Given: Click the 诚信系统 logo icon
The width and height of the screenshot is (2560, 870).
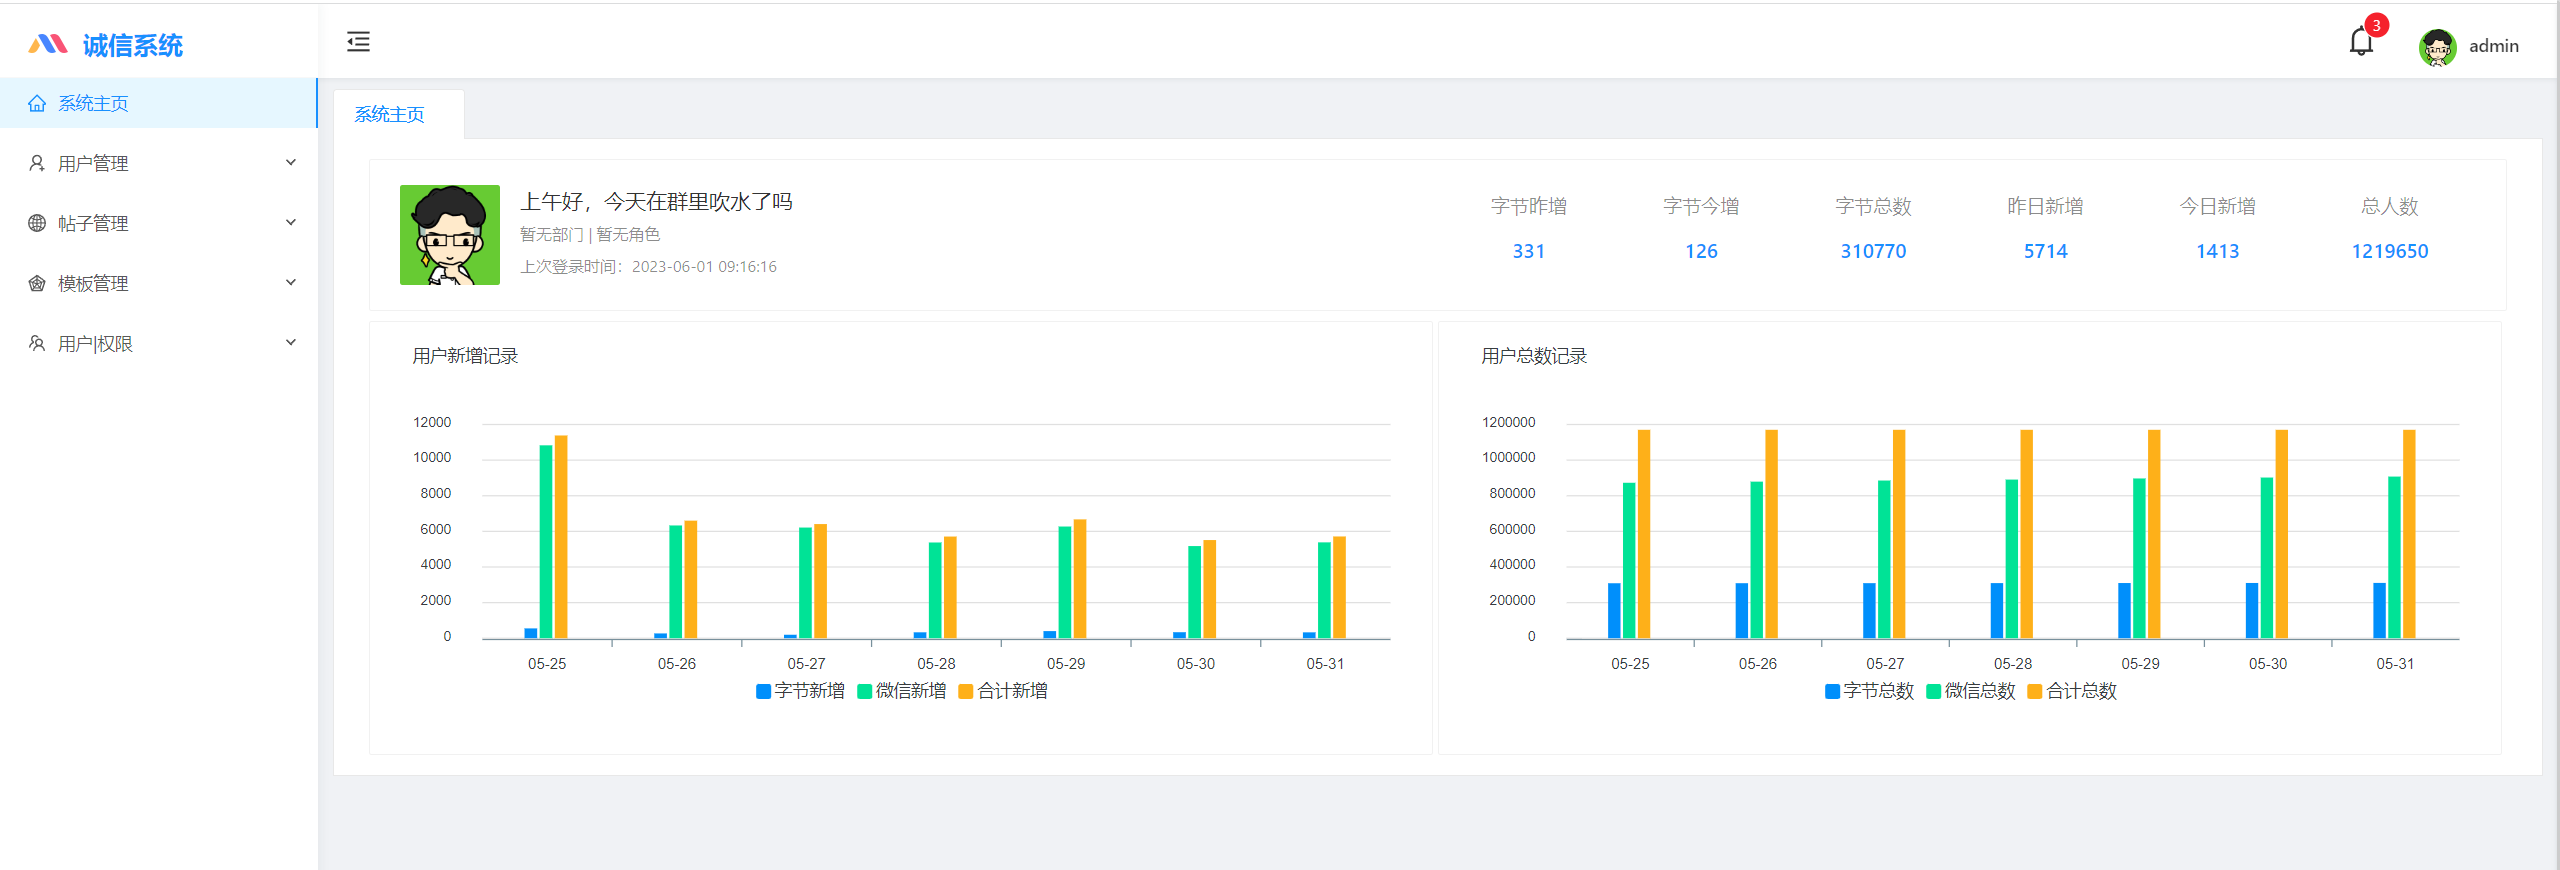Looking at the screenshot, I should click(x=47, y=45).
